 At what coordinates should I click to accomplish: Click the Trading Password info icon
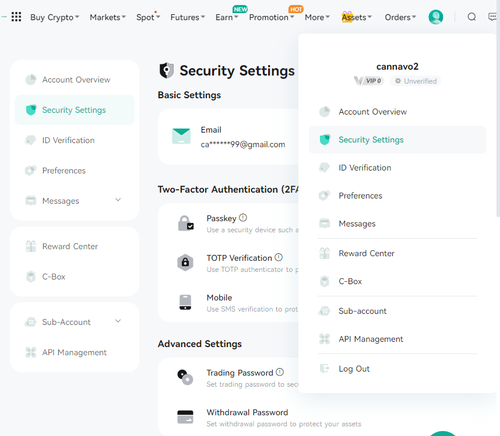pos(280,372)
